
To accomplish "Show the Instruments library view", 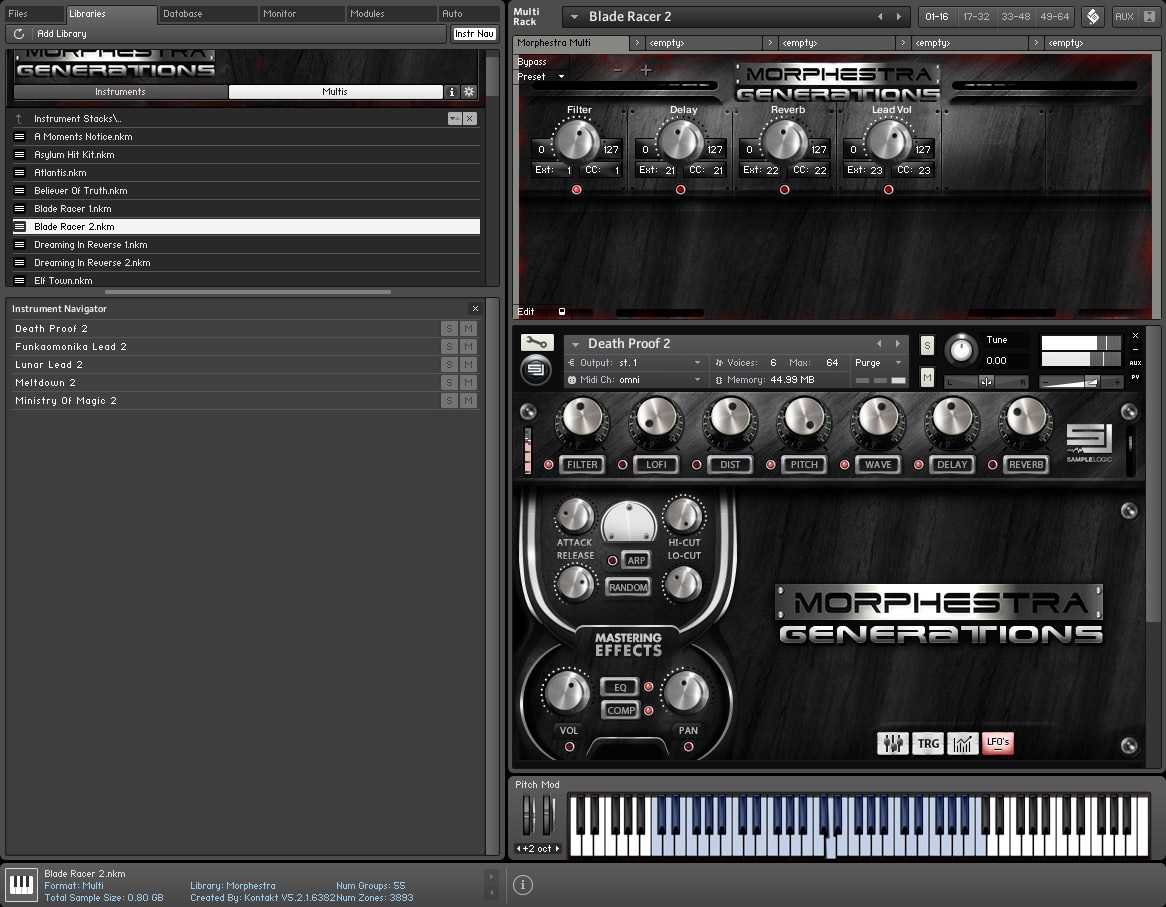I will [x=120, y=91].
